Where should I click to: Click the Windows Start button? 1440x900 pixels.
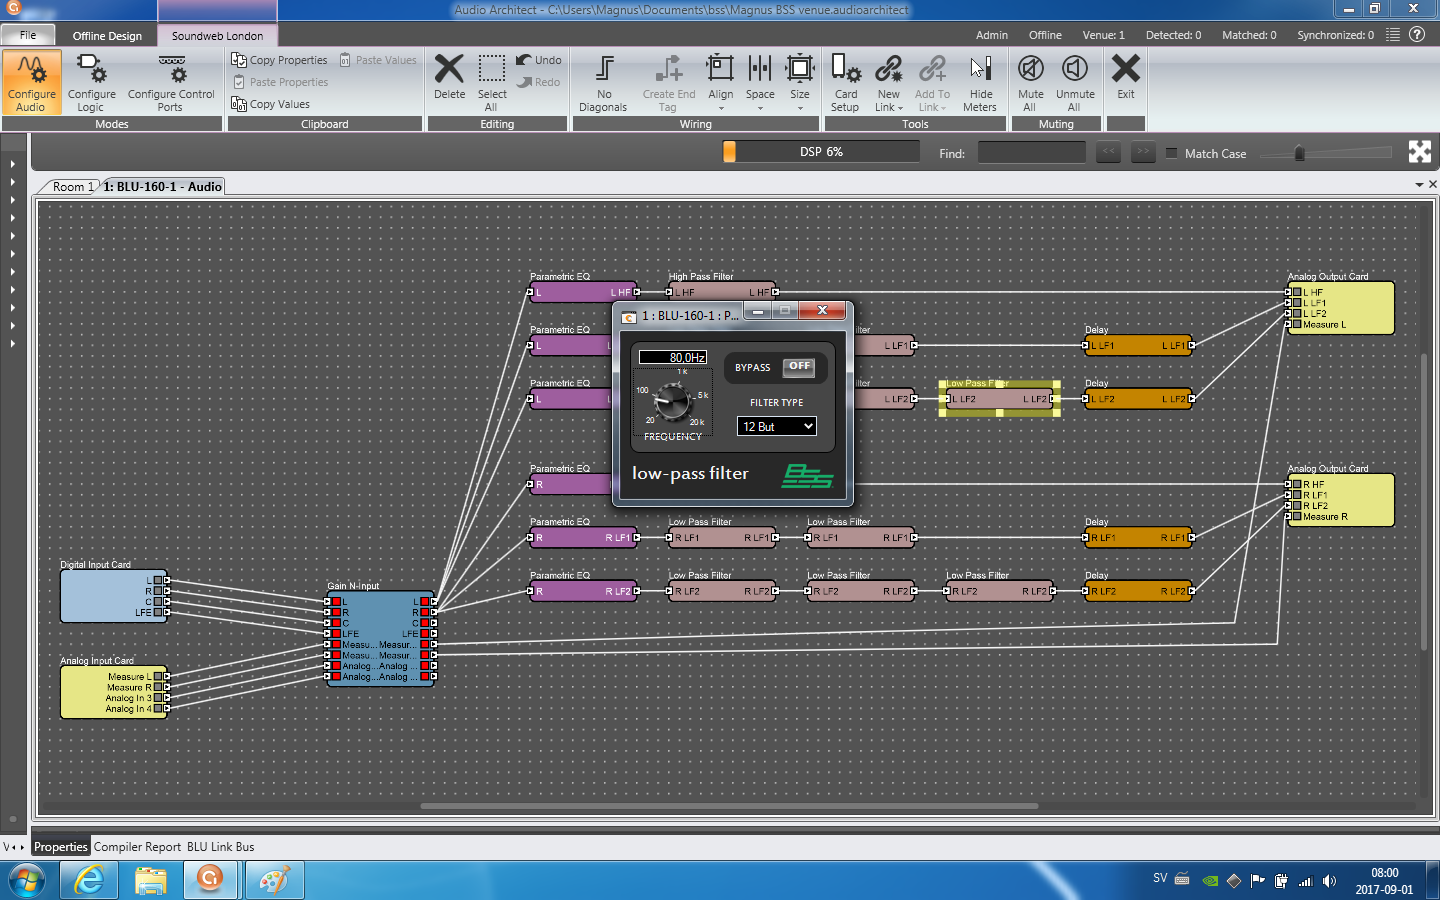coord(27,881)
